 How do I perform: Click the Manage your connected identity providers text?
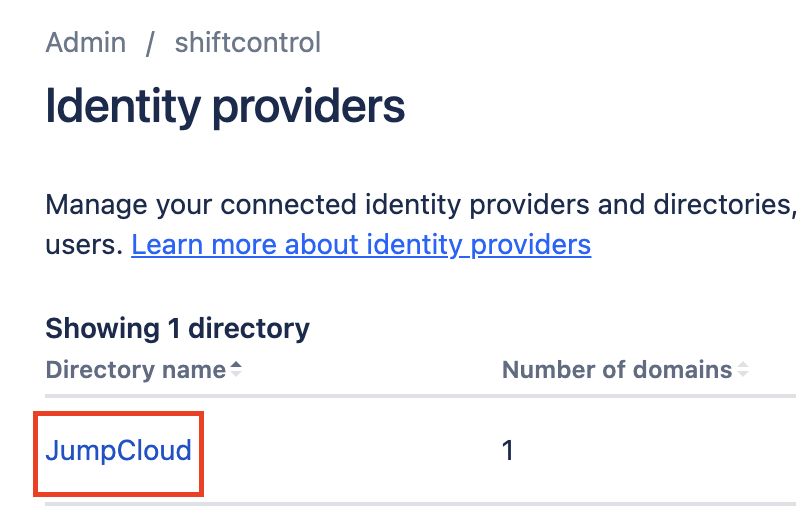click(421, 205)
